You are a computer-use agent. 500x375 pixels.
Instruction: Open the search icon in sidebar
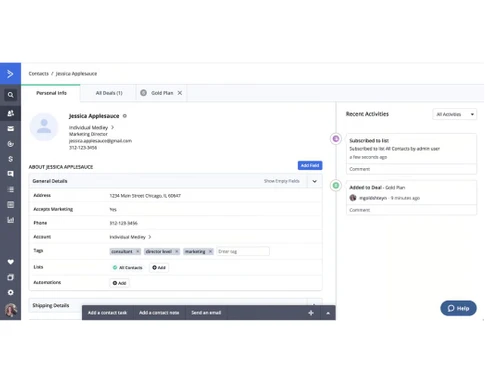pyautogui.click(x=10, y=95)
